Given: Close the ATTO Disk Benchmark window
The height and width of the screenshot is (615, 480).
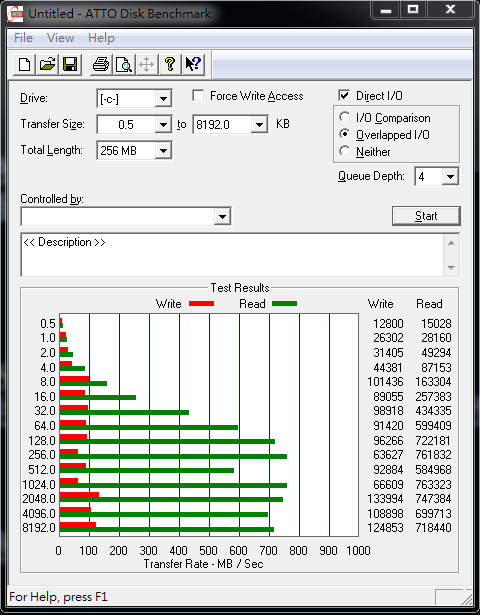Looking at the screenshot, I should pyautogui.click(x=450, y=9).
